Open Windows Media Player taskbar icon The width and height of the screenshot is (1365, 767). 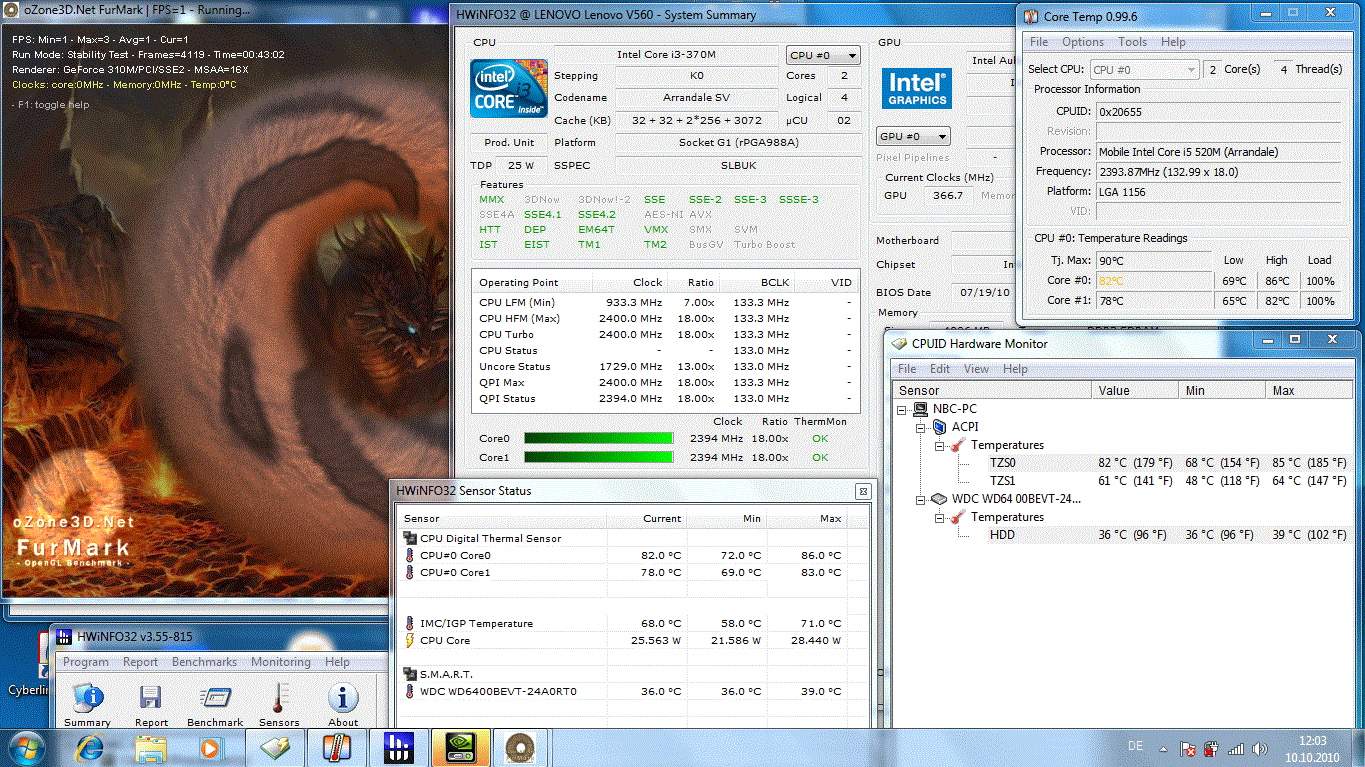pos(210,747)
